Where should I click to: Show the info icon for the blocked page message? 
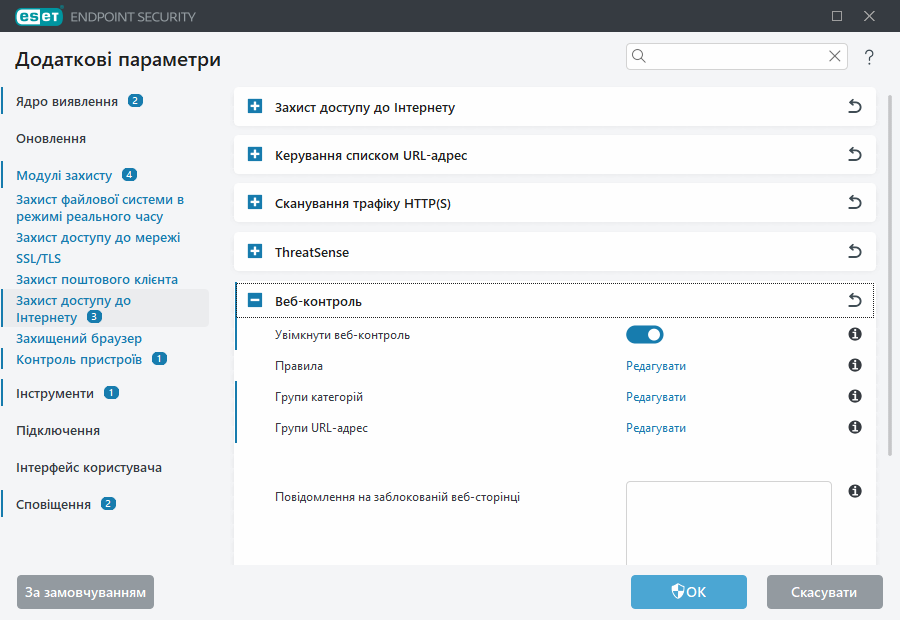855,491
